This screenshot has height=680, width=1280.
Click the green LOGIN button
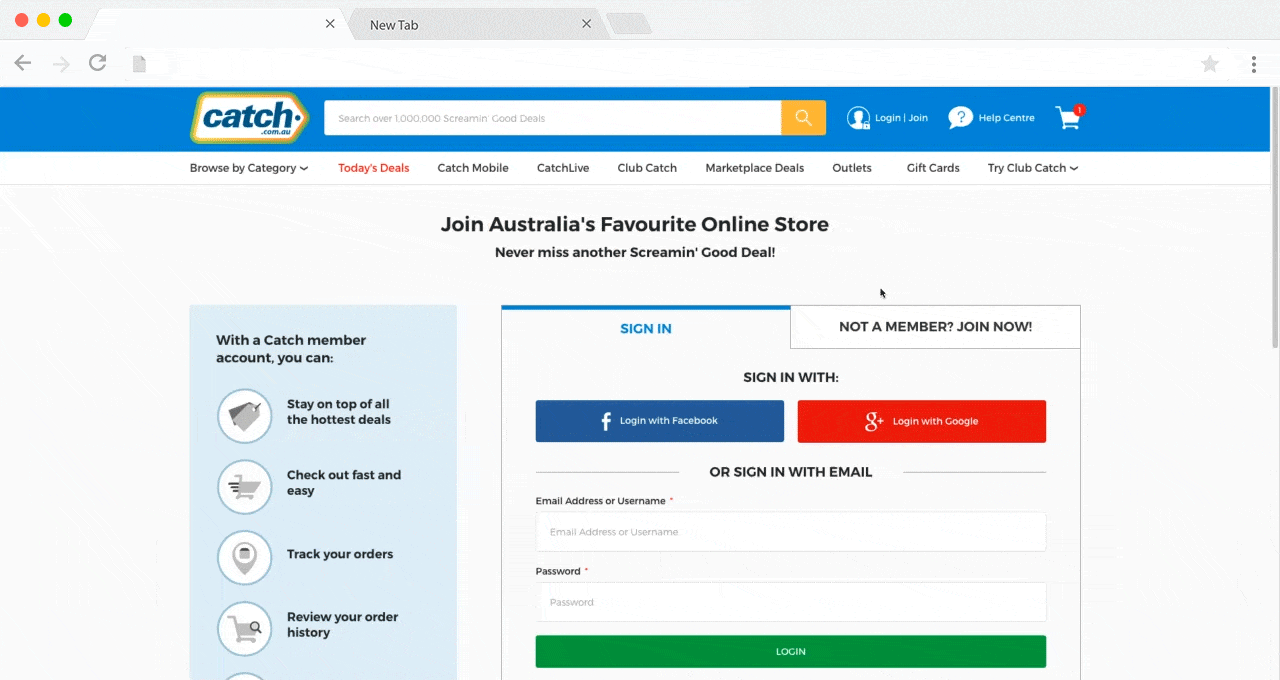(791, 652)
